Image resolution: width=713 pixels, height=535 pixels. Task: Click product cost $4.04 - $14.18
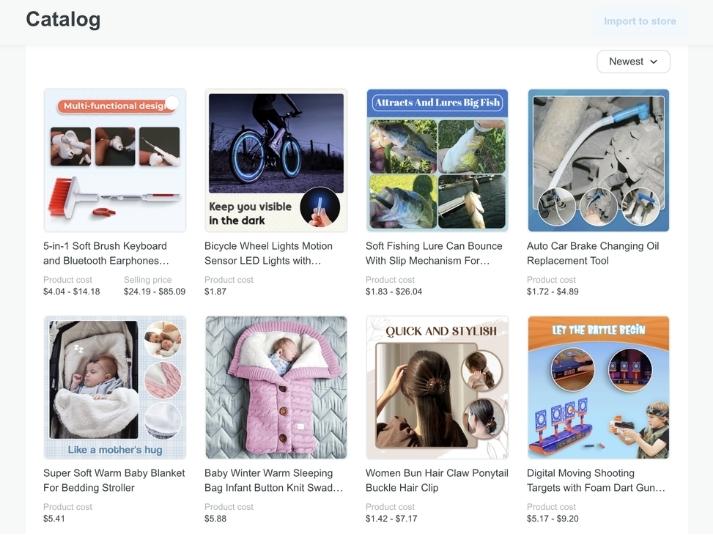[x=71, y=291]
